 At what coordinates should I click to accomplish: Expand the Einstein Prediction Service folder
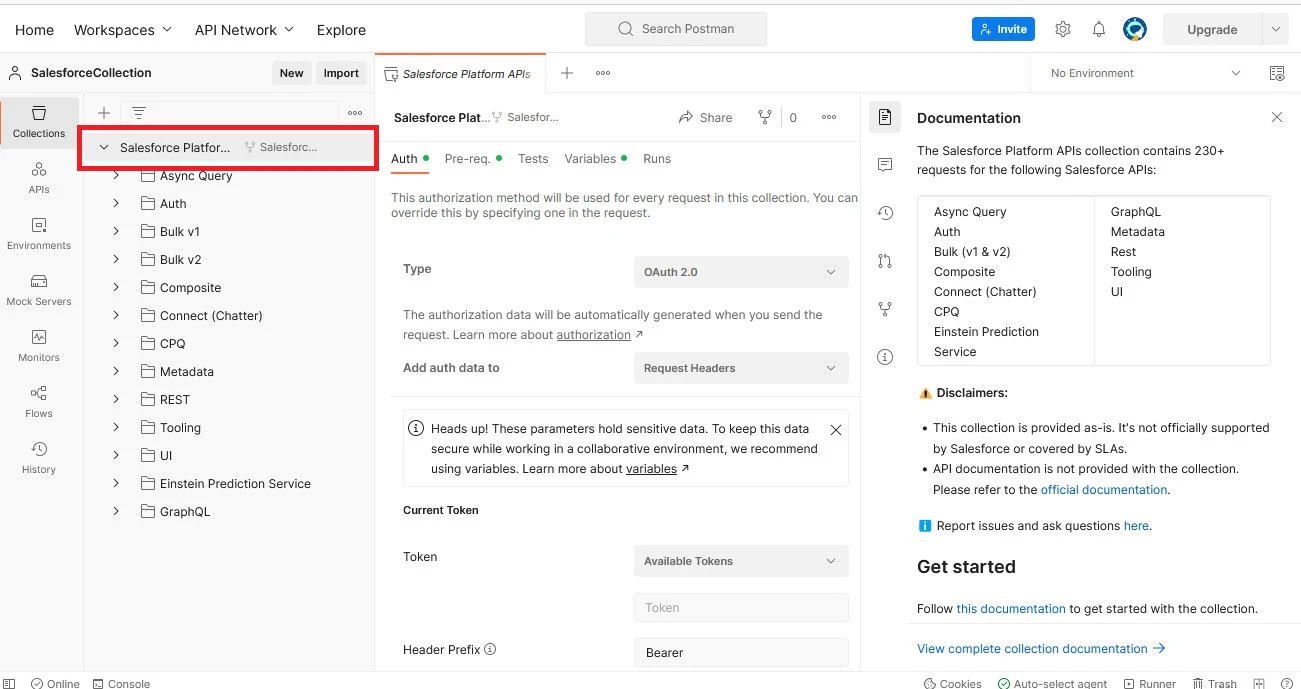(x=116, y=483)
